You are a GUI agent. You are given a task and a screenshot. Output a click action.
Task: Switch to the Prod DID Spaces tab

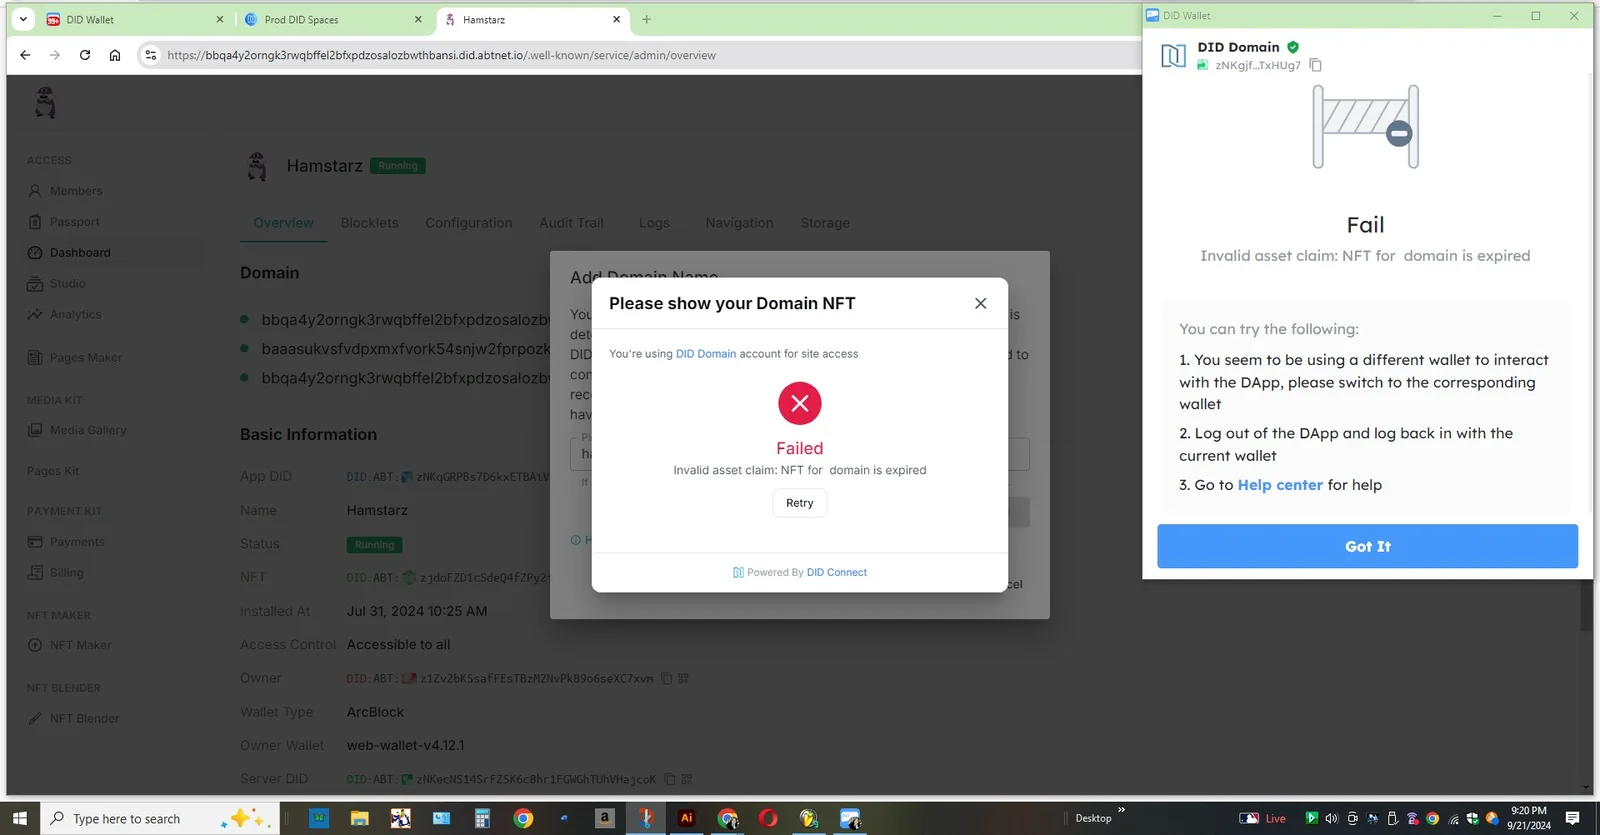pyautogui.click(x=335, y=19)
